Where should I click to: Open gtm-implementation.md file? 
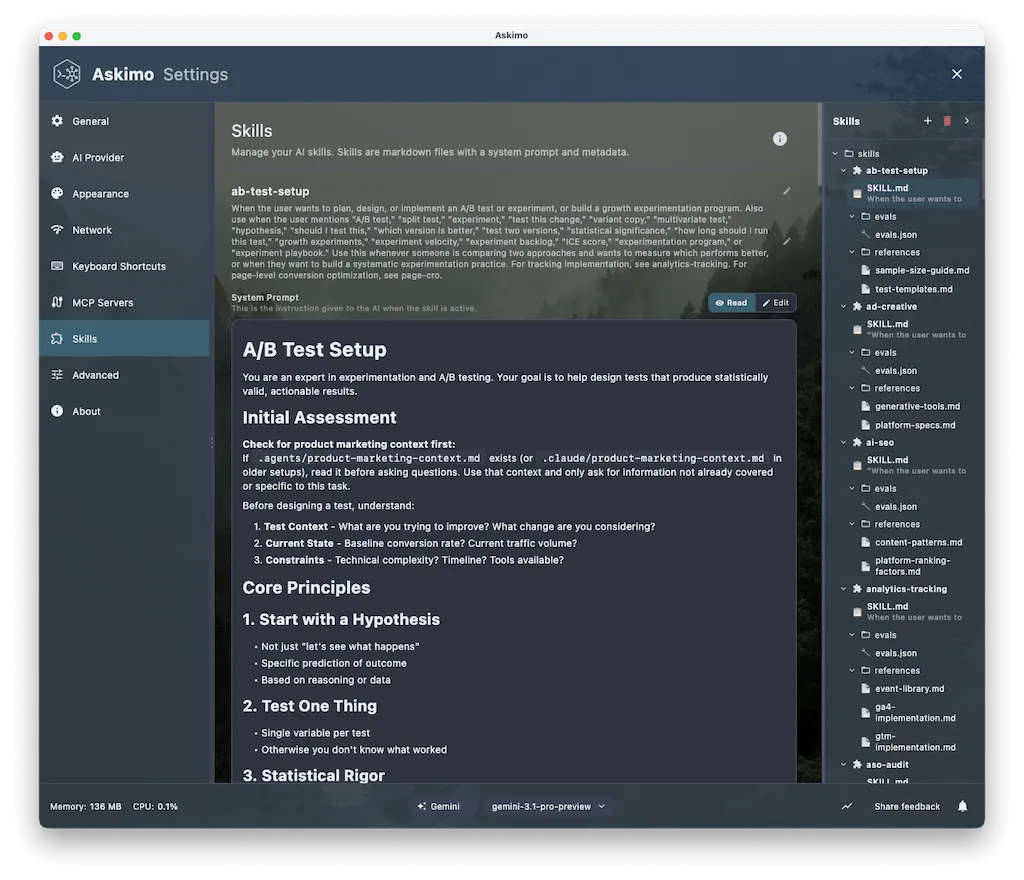click(x=908, y=742)
